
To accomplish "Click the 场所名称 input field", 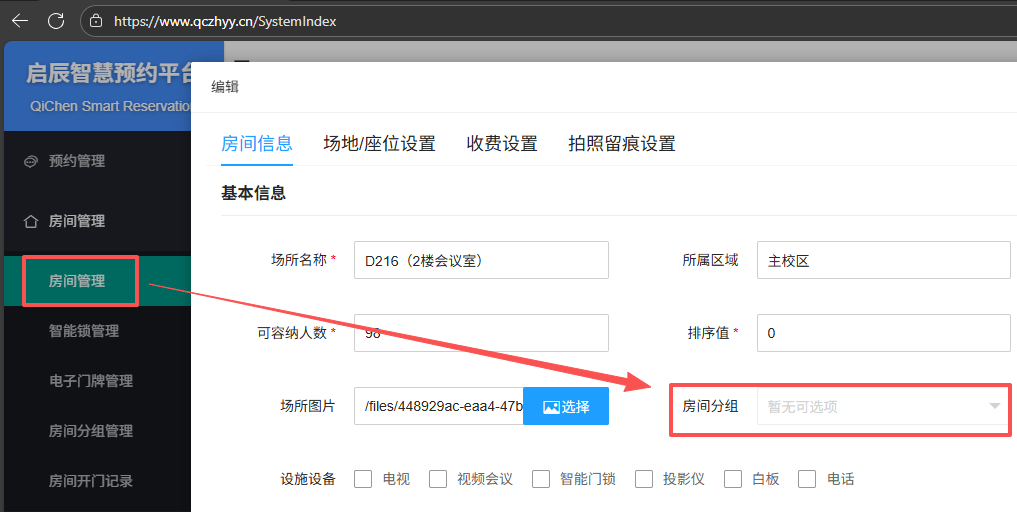I will pyautogui.click(x=481, y=260).
